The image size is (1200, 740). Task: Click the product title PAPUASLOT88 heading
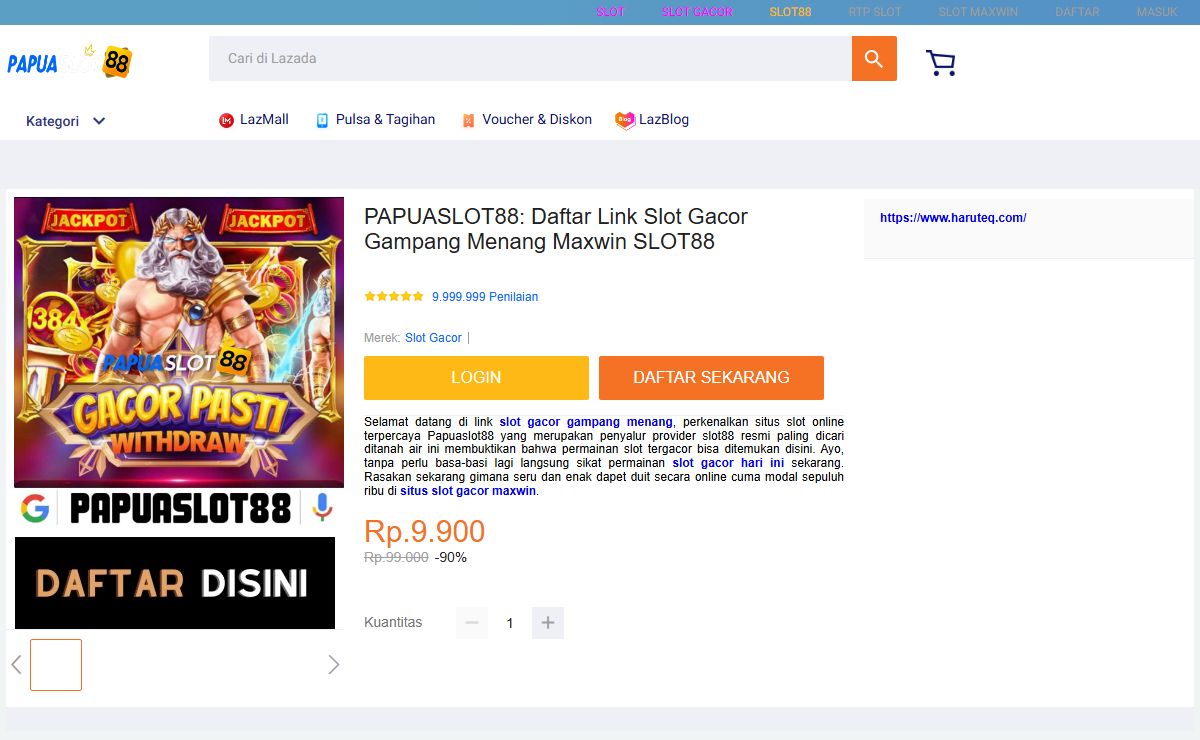click(x=556, y=229)
